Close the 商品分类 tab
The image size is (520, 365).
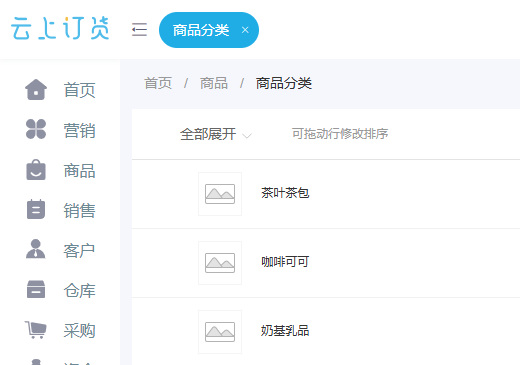coord(245,30)
